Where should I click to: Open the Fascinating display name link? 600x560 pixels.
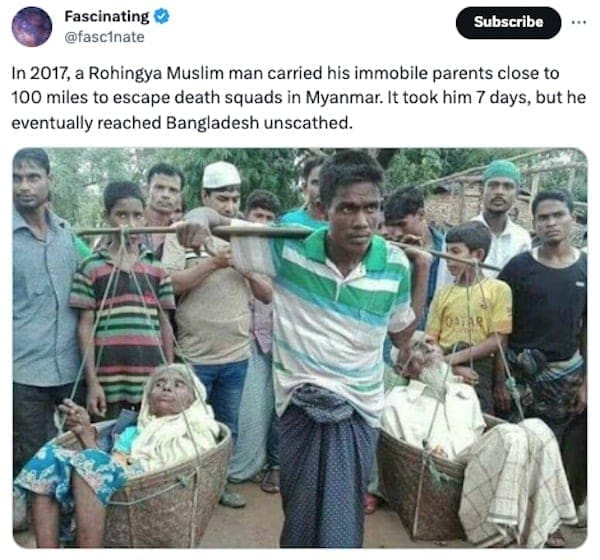106,16
